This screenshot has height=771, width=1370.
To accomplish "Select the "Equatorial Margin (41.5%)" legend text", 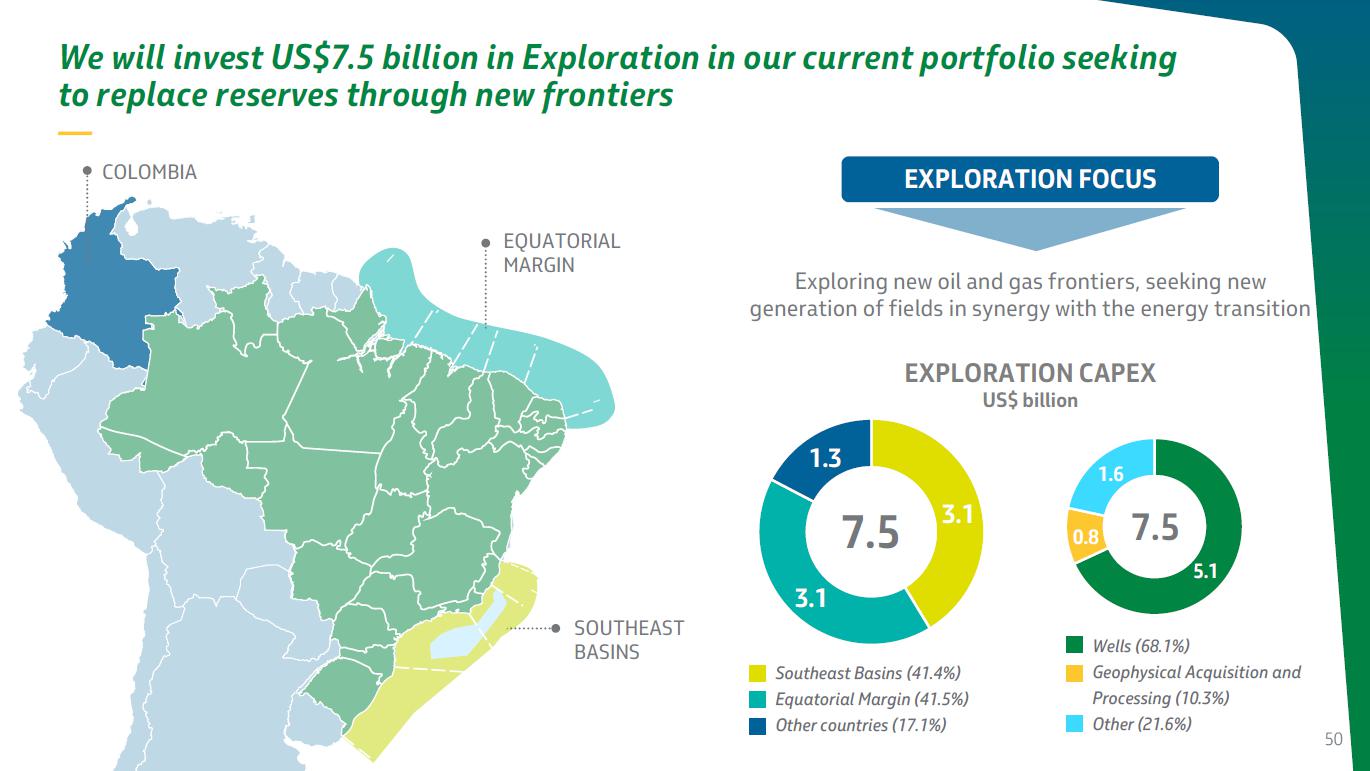I will (x=872, y=700).
